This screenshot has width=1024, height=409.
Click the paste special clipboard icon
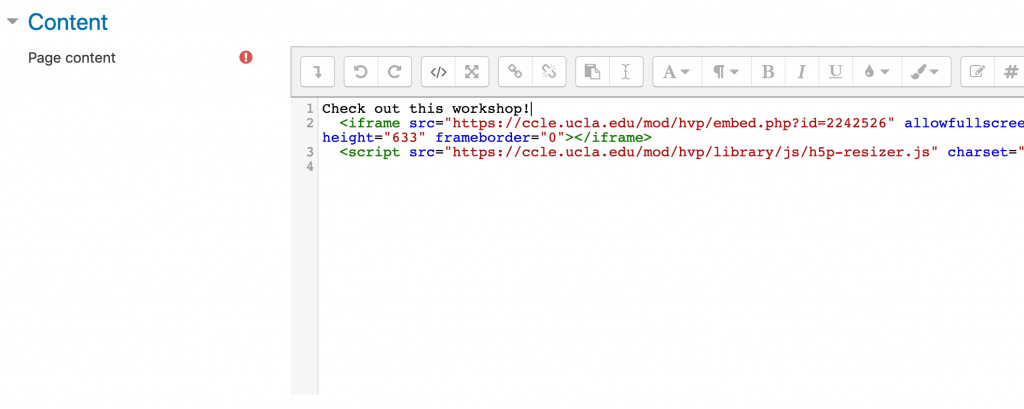coord(592,72)
